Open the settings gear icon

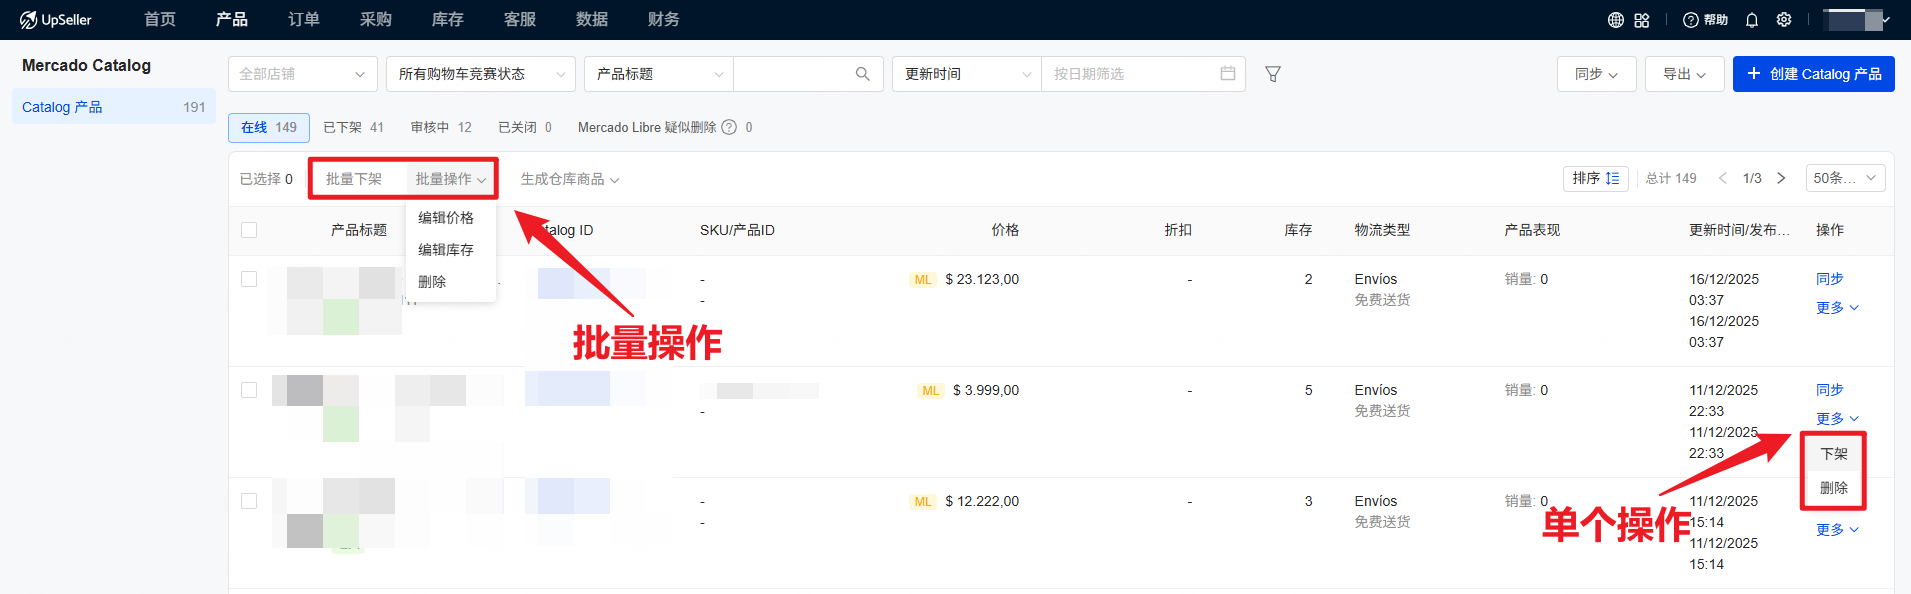1784,20
